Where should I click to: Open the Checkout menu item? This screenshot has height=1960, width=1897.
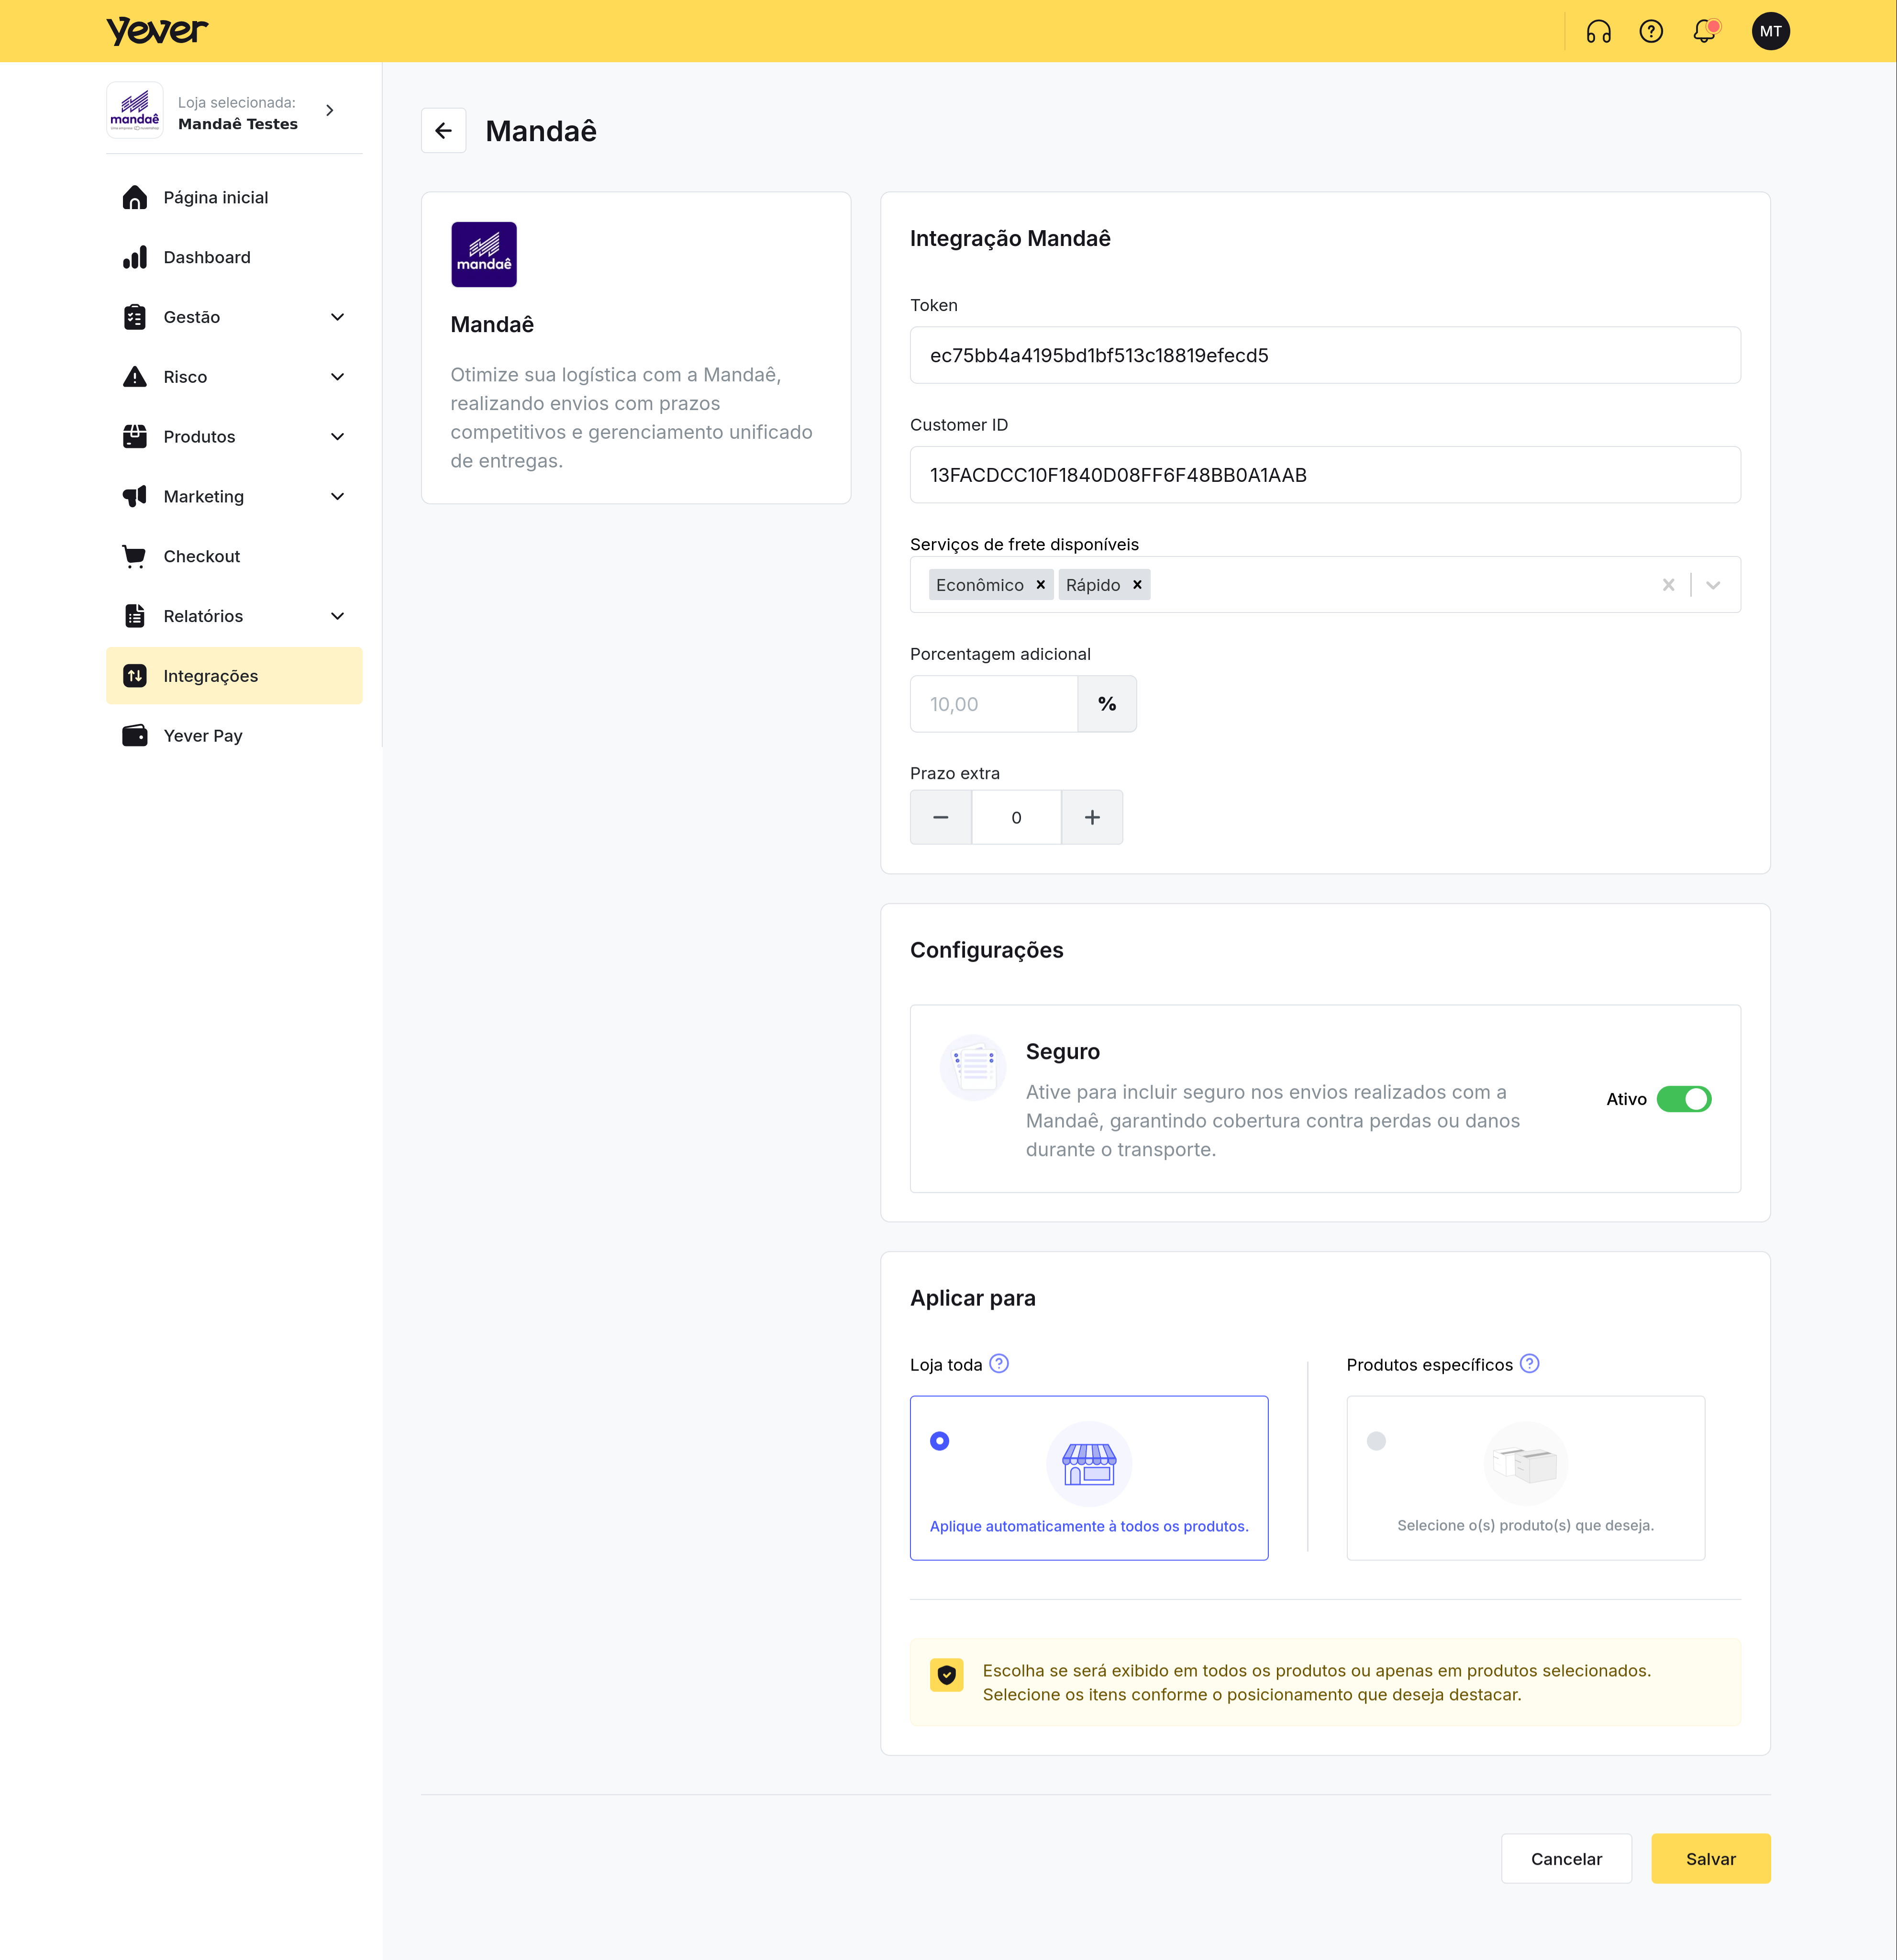coord(202,556)
